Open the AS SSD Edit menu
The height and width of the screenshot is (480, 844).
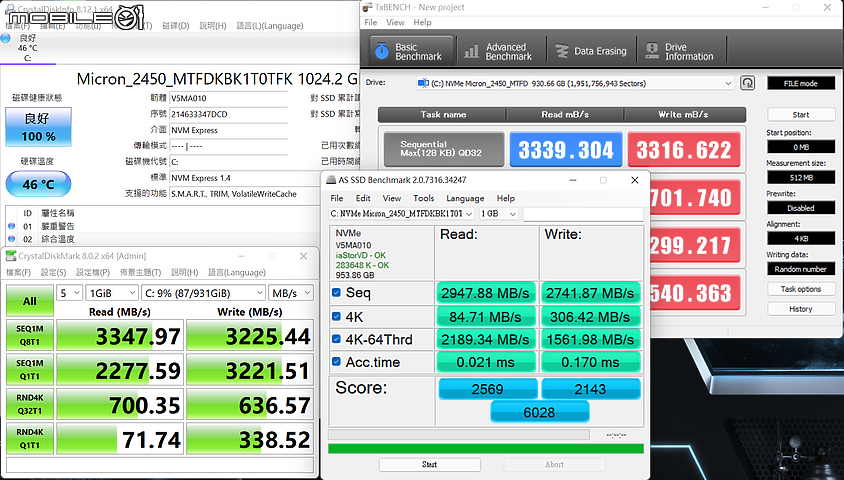point(363,198)
